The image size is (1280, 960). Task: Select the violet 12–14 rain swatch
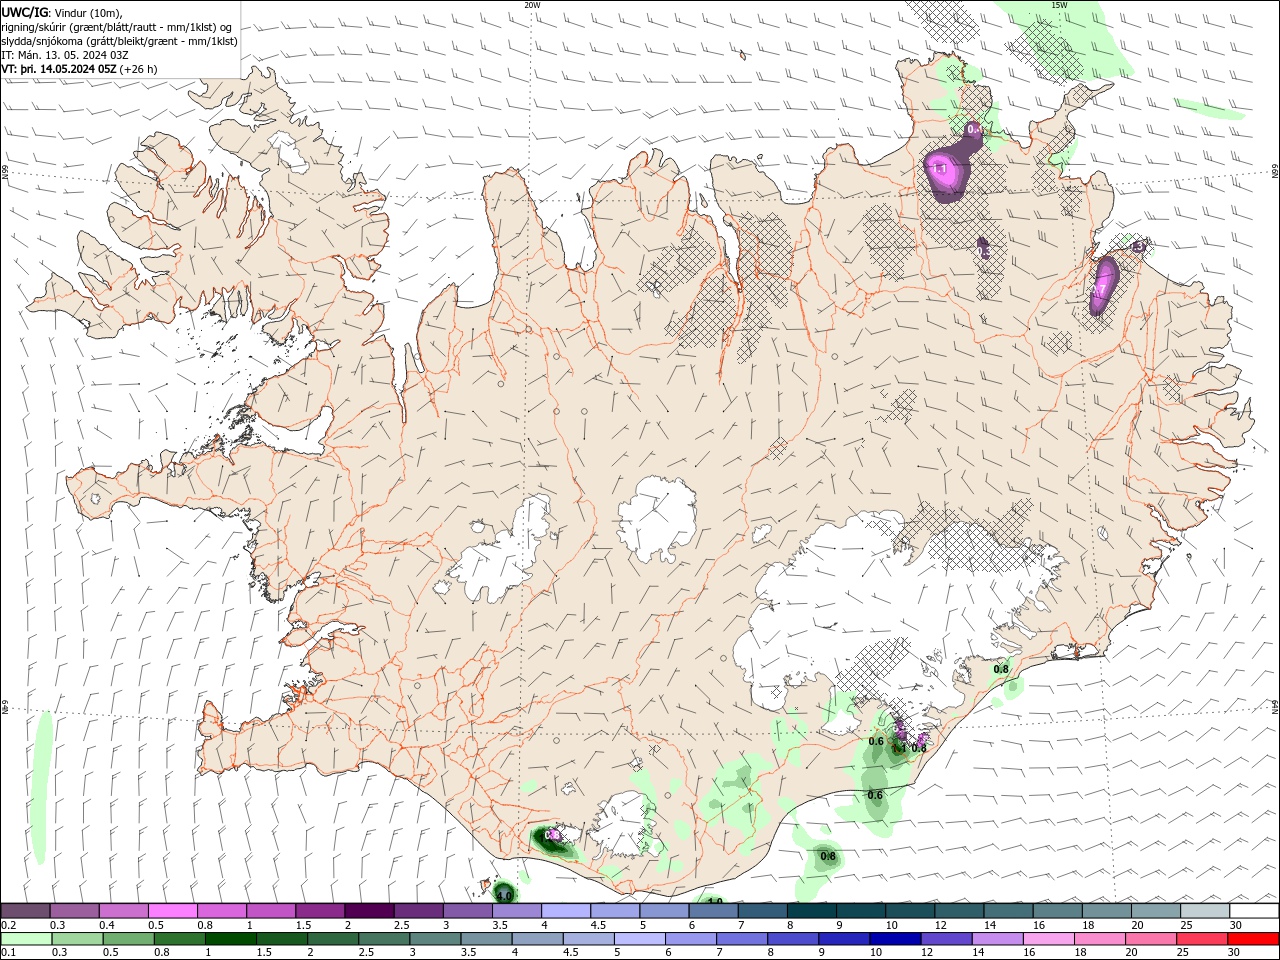[x=946, y=939]
